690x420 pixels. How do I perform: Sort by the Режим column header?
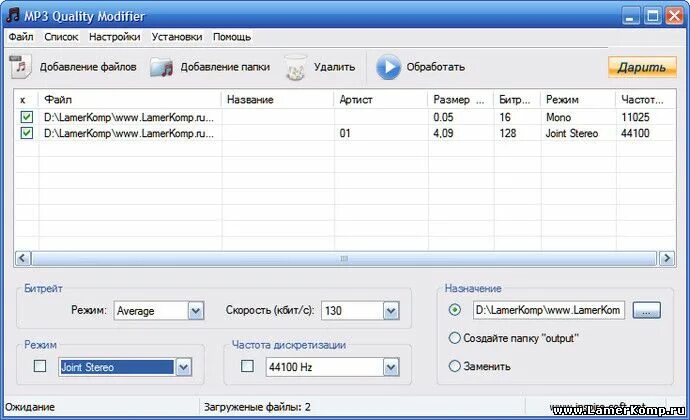578,99
